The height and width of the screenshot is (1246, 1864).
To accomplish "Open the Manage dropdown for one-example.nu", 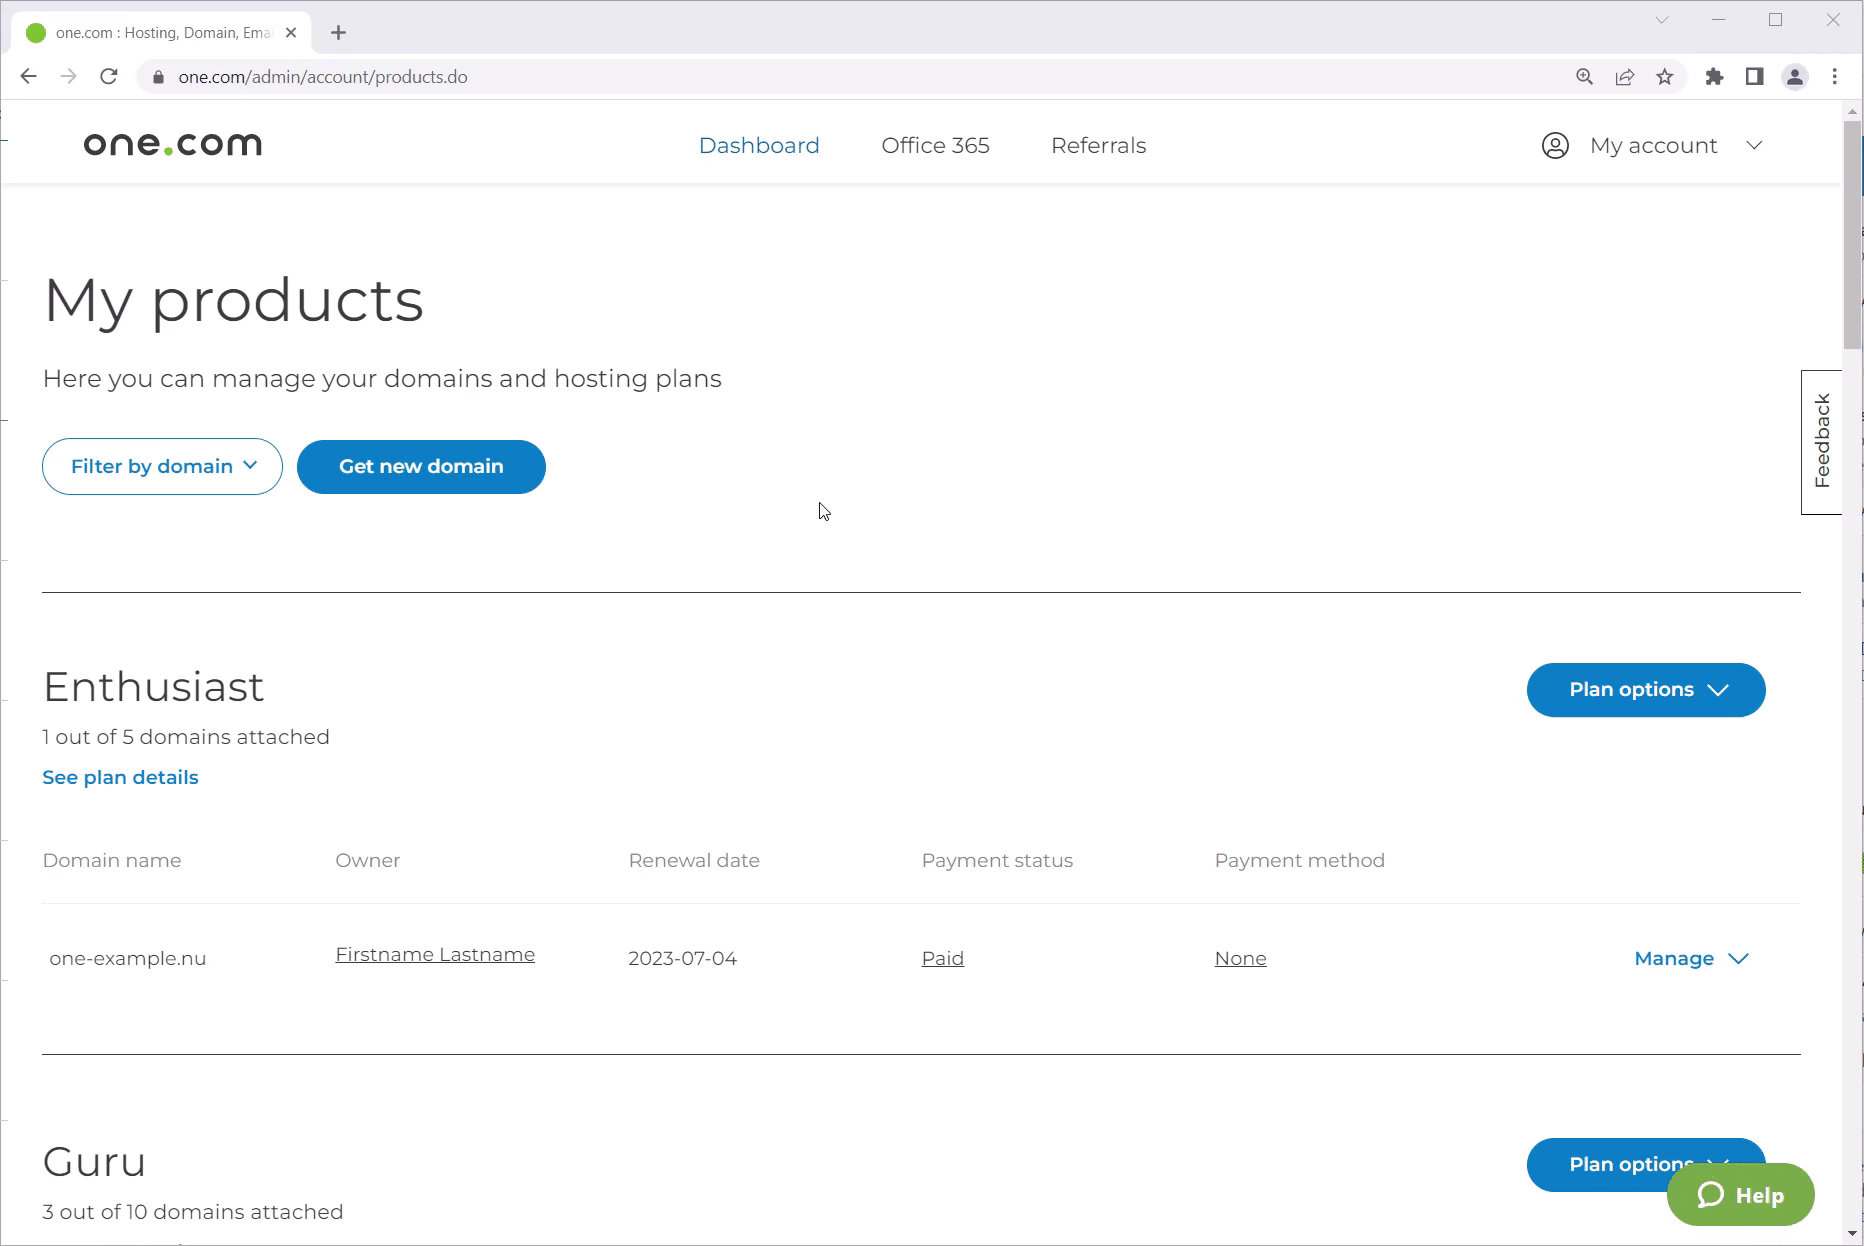I will (1690, 958).
